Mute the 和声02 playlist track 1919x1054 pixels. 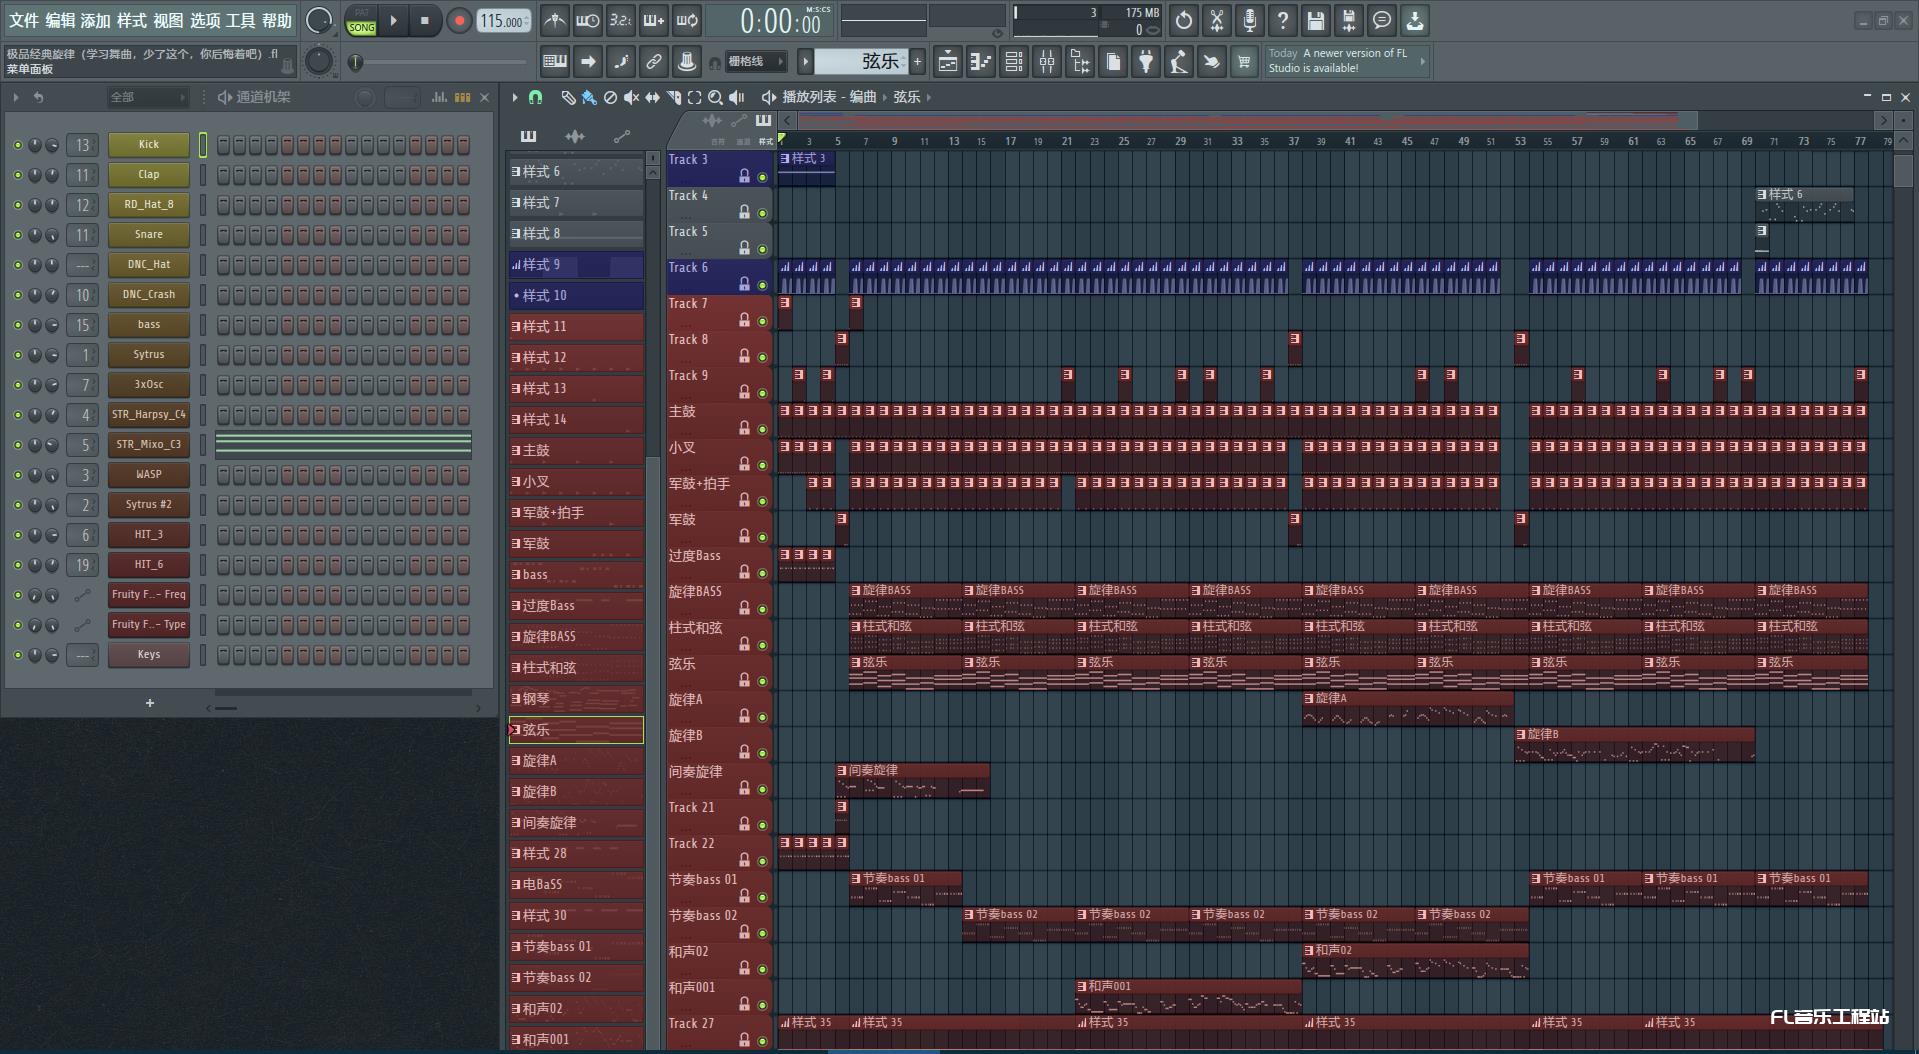coord(762,969)
